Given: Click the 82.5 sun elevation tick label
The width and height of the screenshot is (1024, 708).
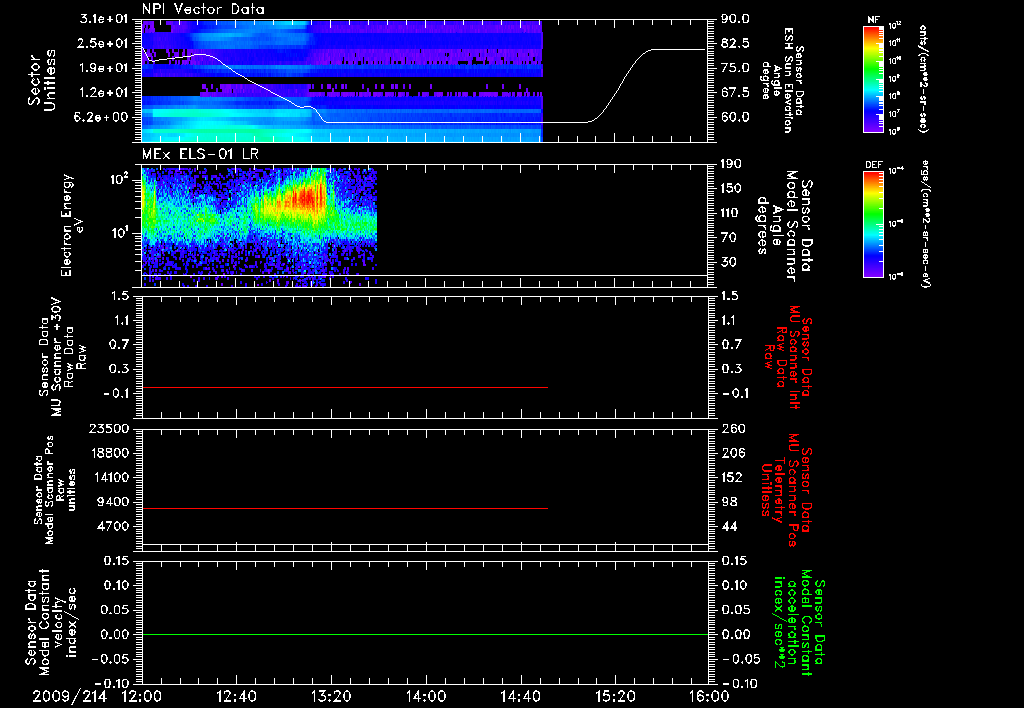Looking at the screenshot, I should [735, 44].
